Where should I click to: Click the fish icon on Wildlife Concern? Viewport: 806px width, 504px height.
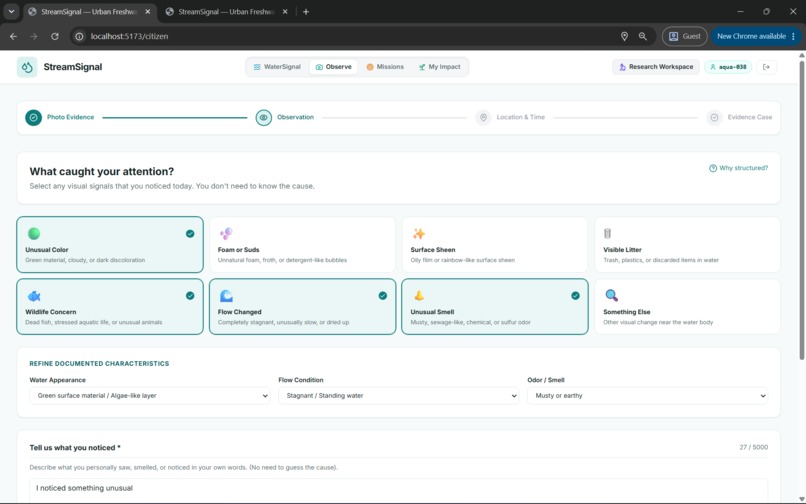pos(34,296)
